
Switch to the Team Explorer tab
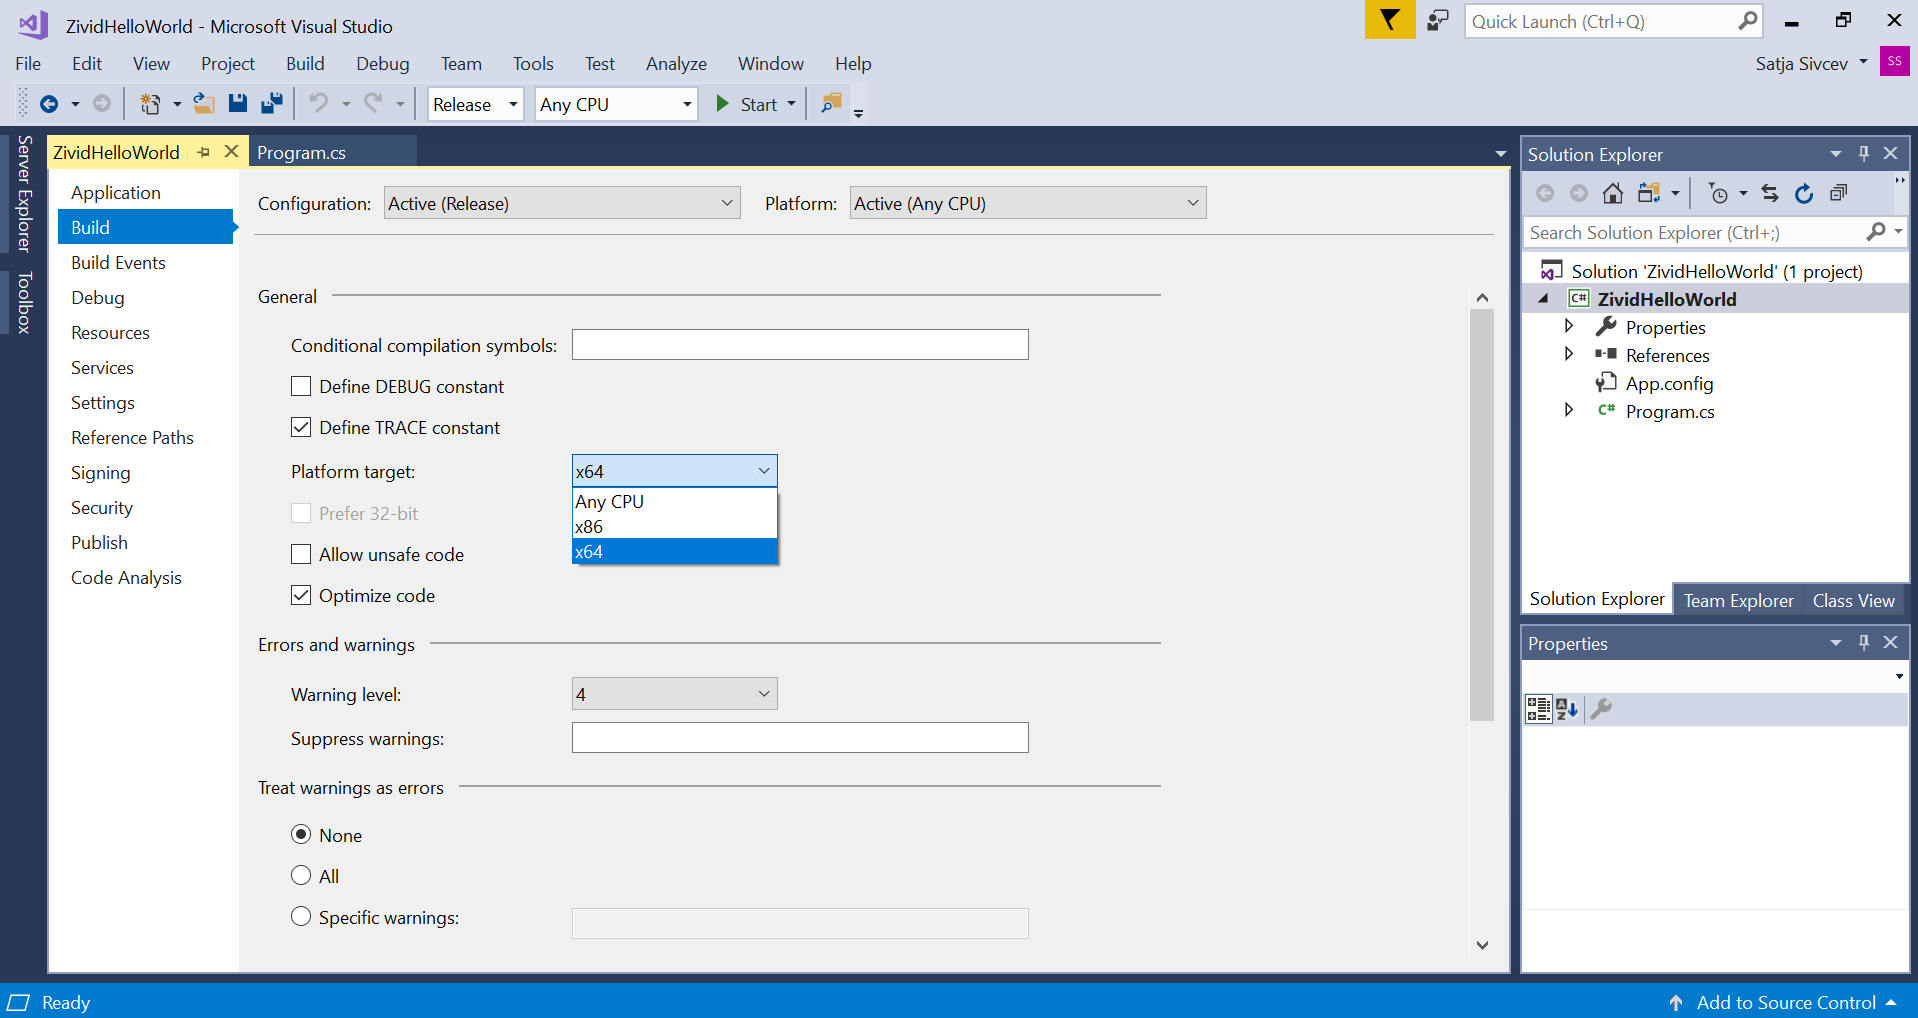(x=1738, y=600)
